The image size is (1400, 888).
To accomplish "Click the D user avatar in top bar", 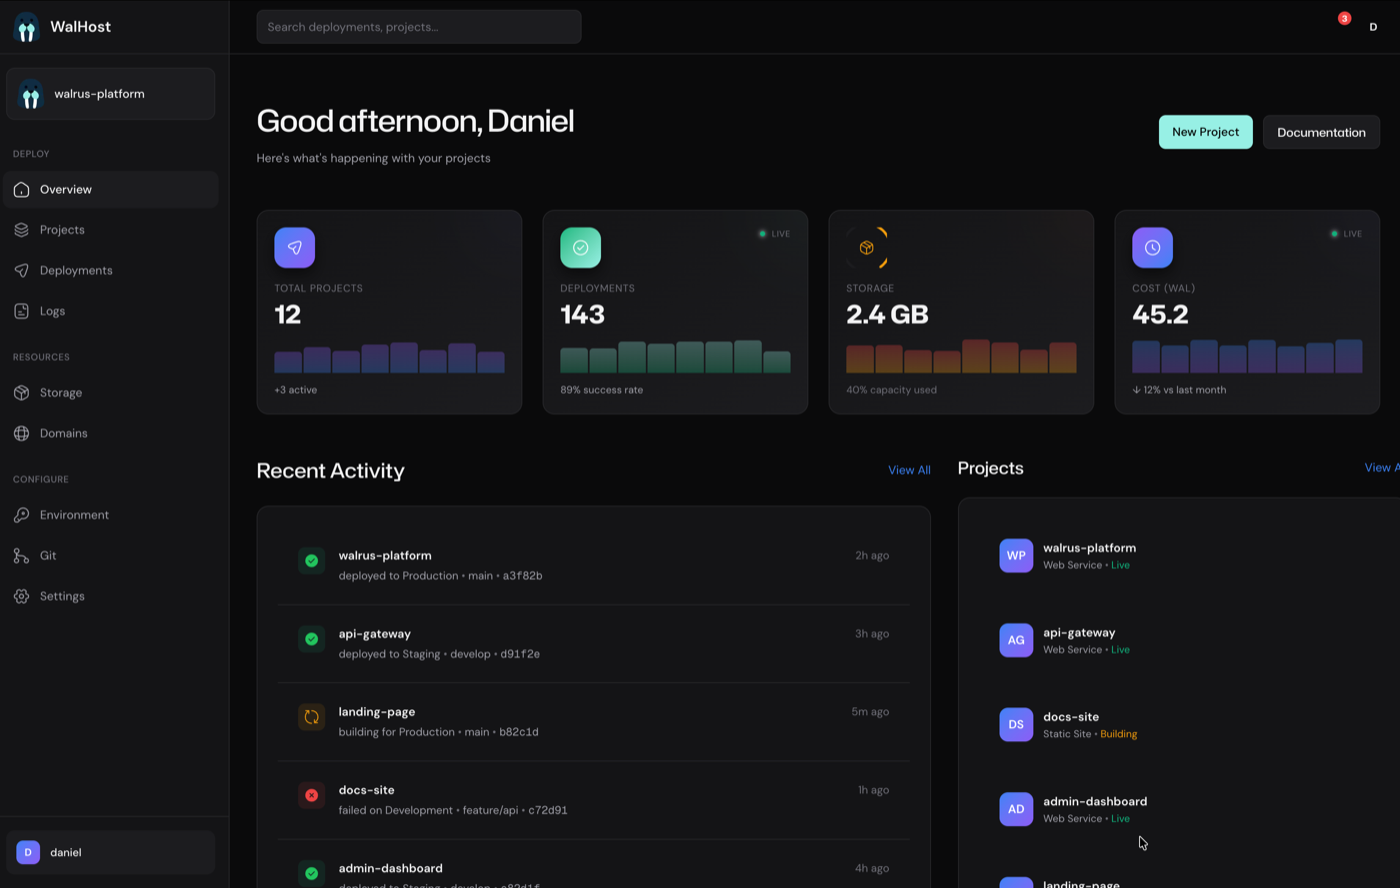I will [x=1373, y=27].
